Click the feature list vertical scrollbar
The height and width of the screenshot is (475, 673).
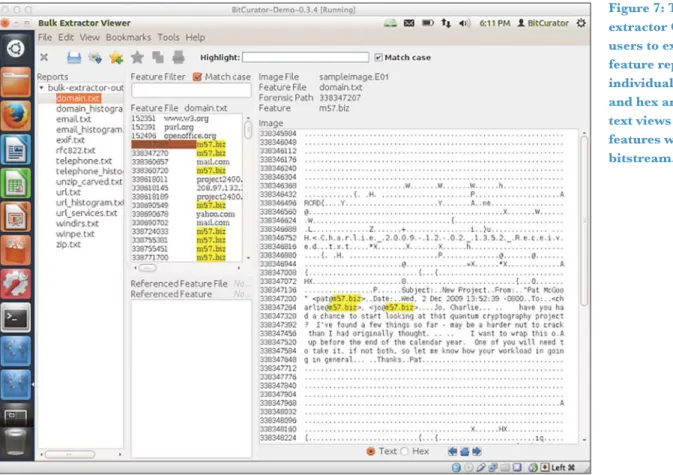248,130
